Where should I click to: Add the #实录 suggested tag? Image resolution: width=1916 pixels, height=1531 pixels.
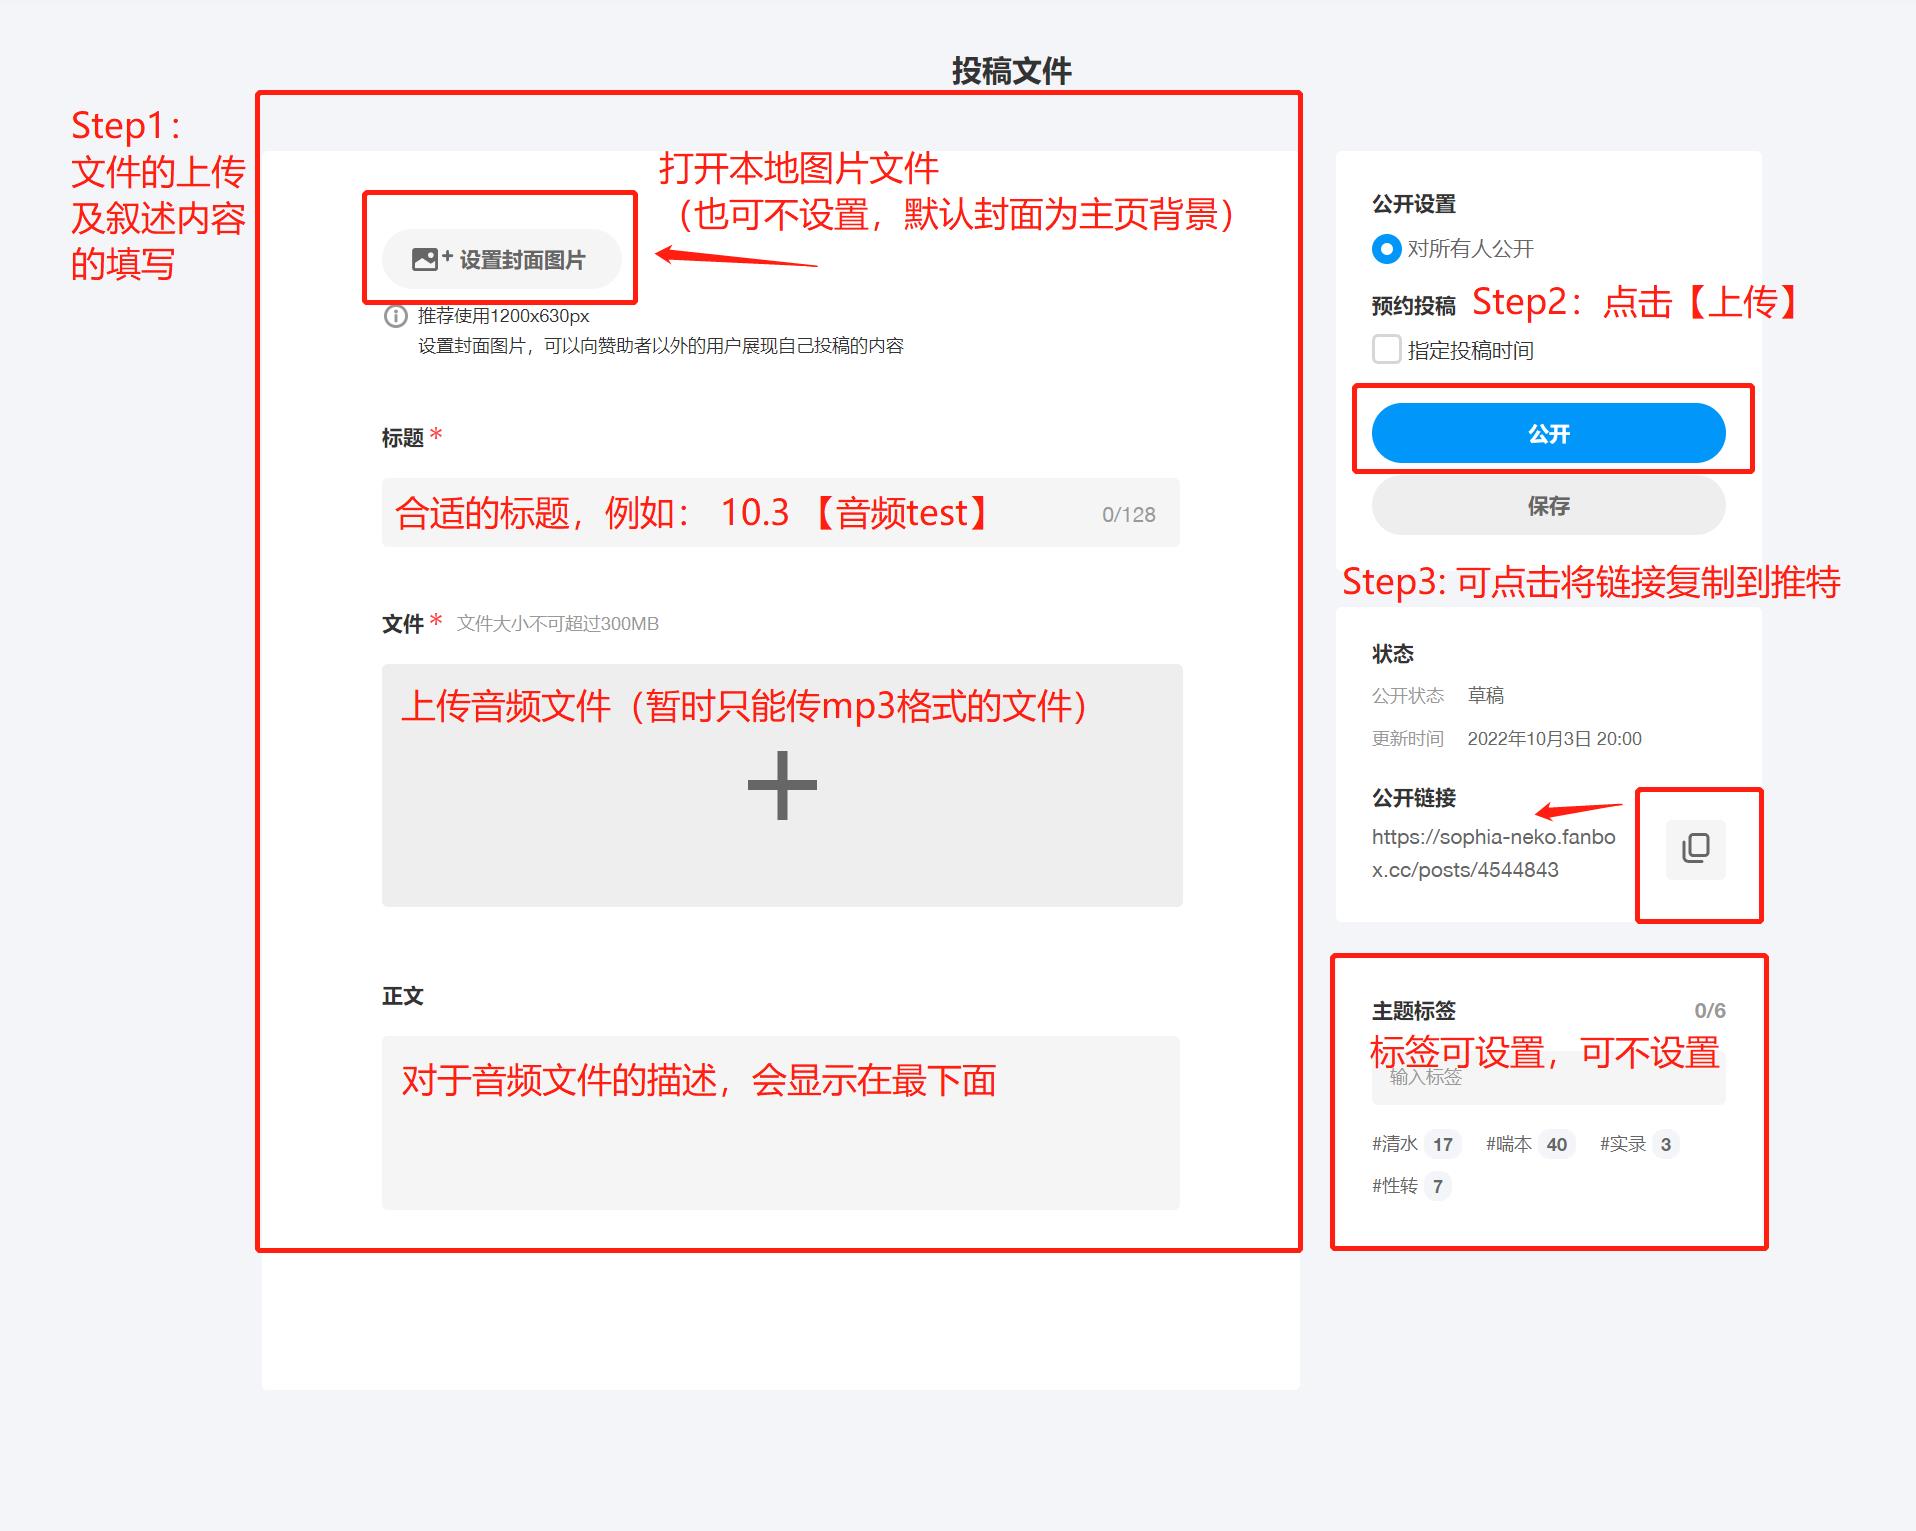[x=1622, y=1144]
